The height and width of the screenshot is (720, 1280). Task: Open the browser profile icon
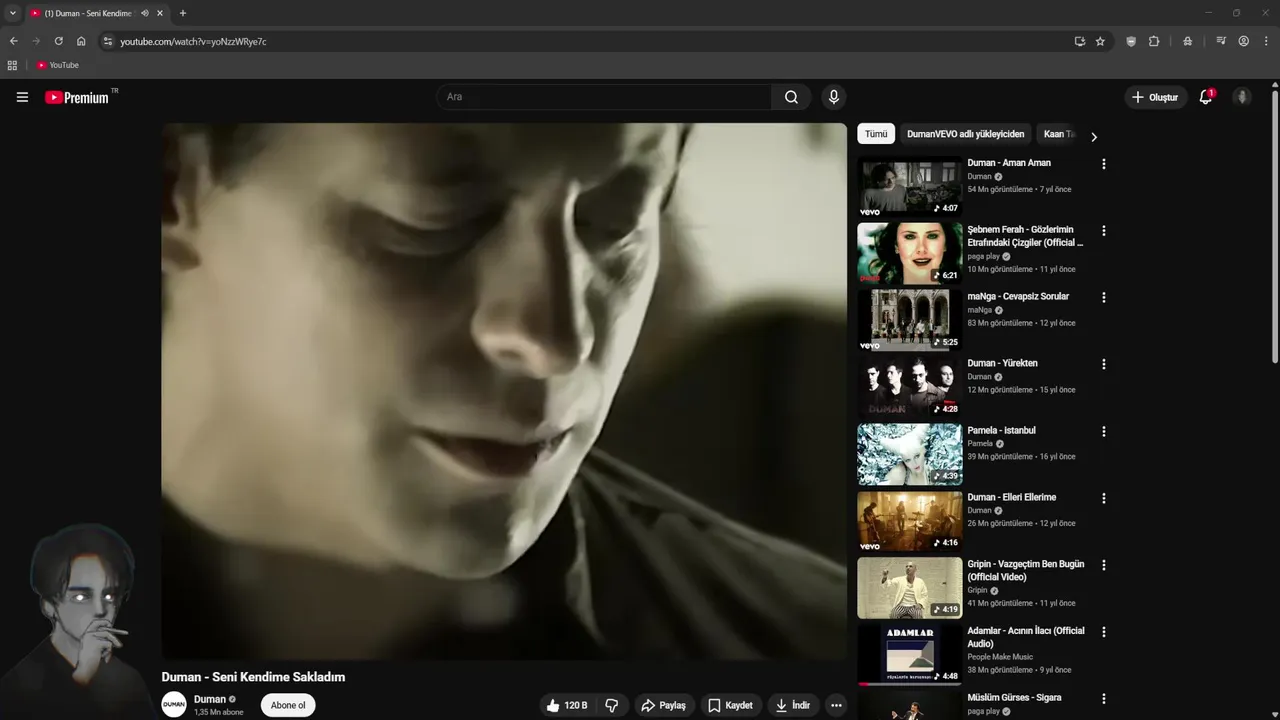coord(1244,41)
